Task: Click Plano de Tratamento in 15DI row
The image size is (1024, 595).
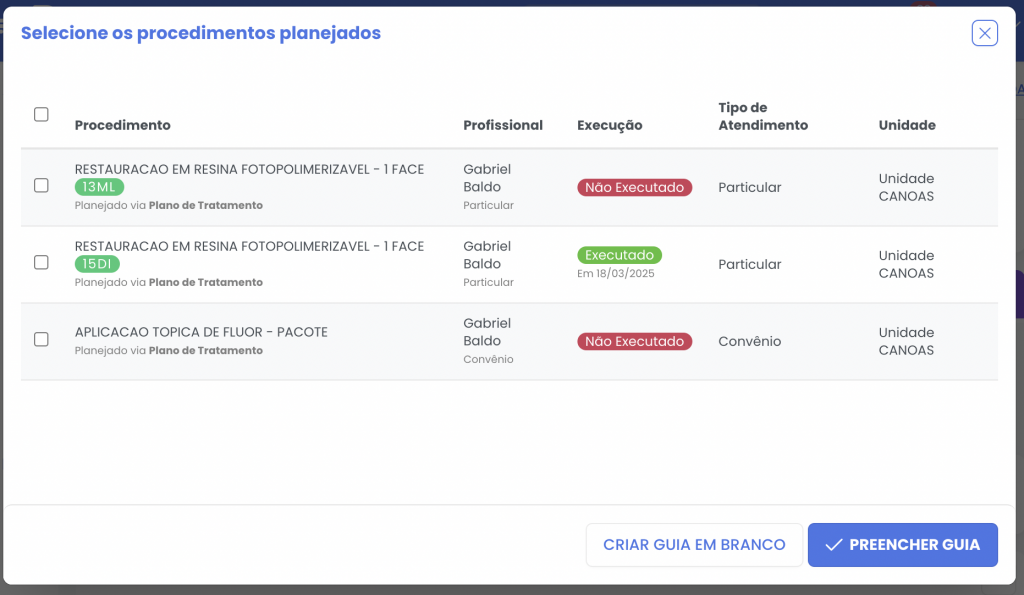Action: click(205, 282)
